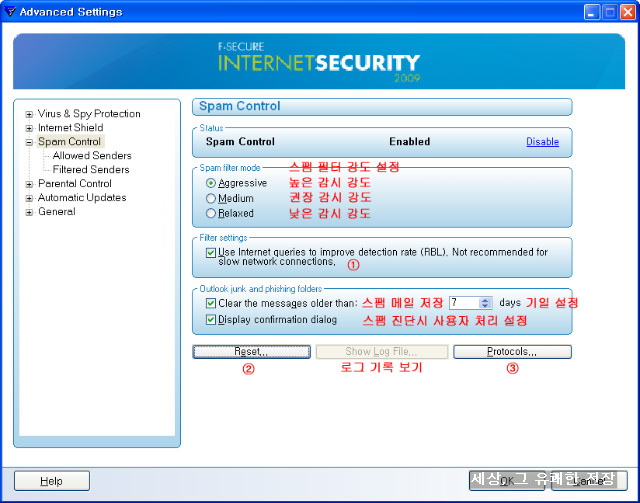Viewport: 640px width, 503px height.
Task: Expand the General tree node
Action: coord(29,212)
